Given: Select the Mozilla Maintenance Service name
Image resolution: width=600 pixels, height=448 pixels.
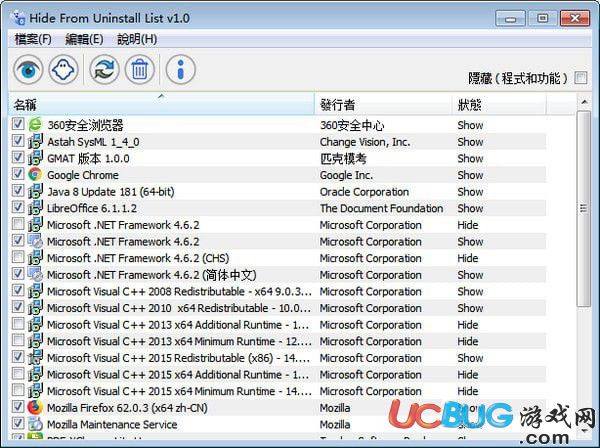Looking at the screenshot, I should 112,424.
